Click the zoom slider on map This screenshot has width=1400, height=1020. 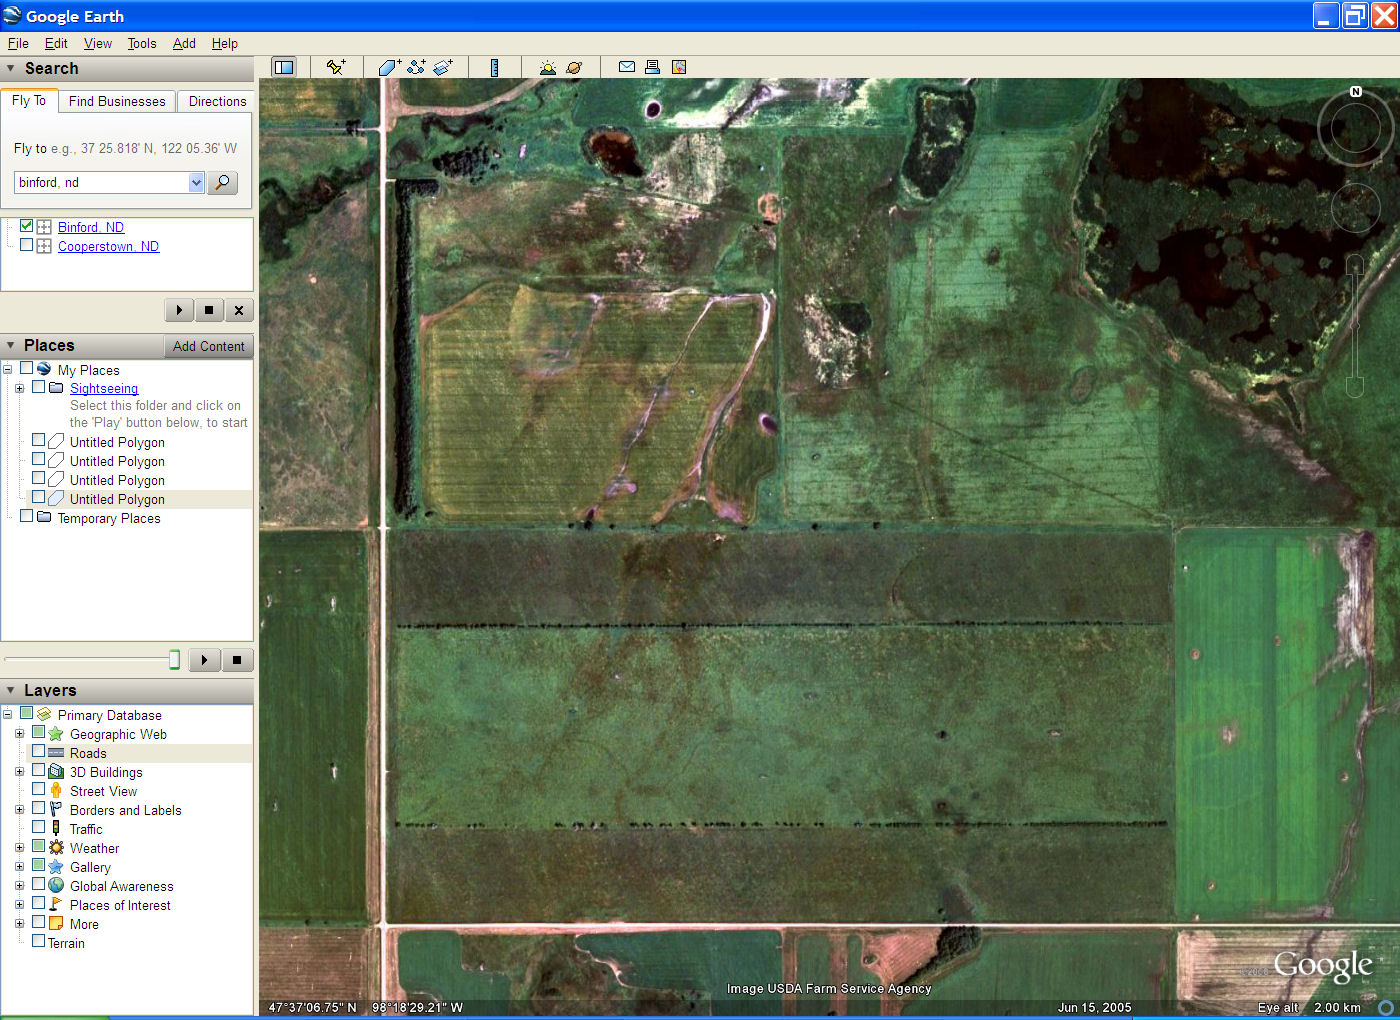(x=1355, y=325)
